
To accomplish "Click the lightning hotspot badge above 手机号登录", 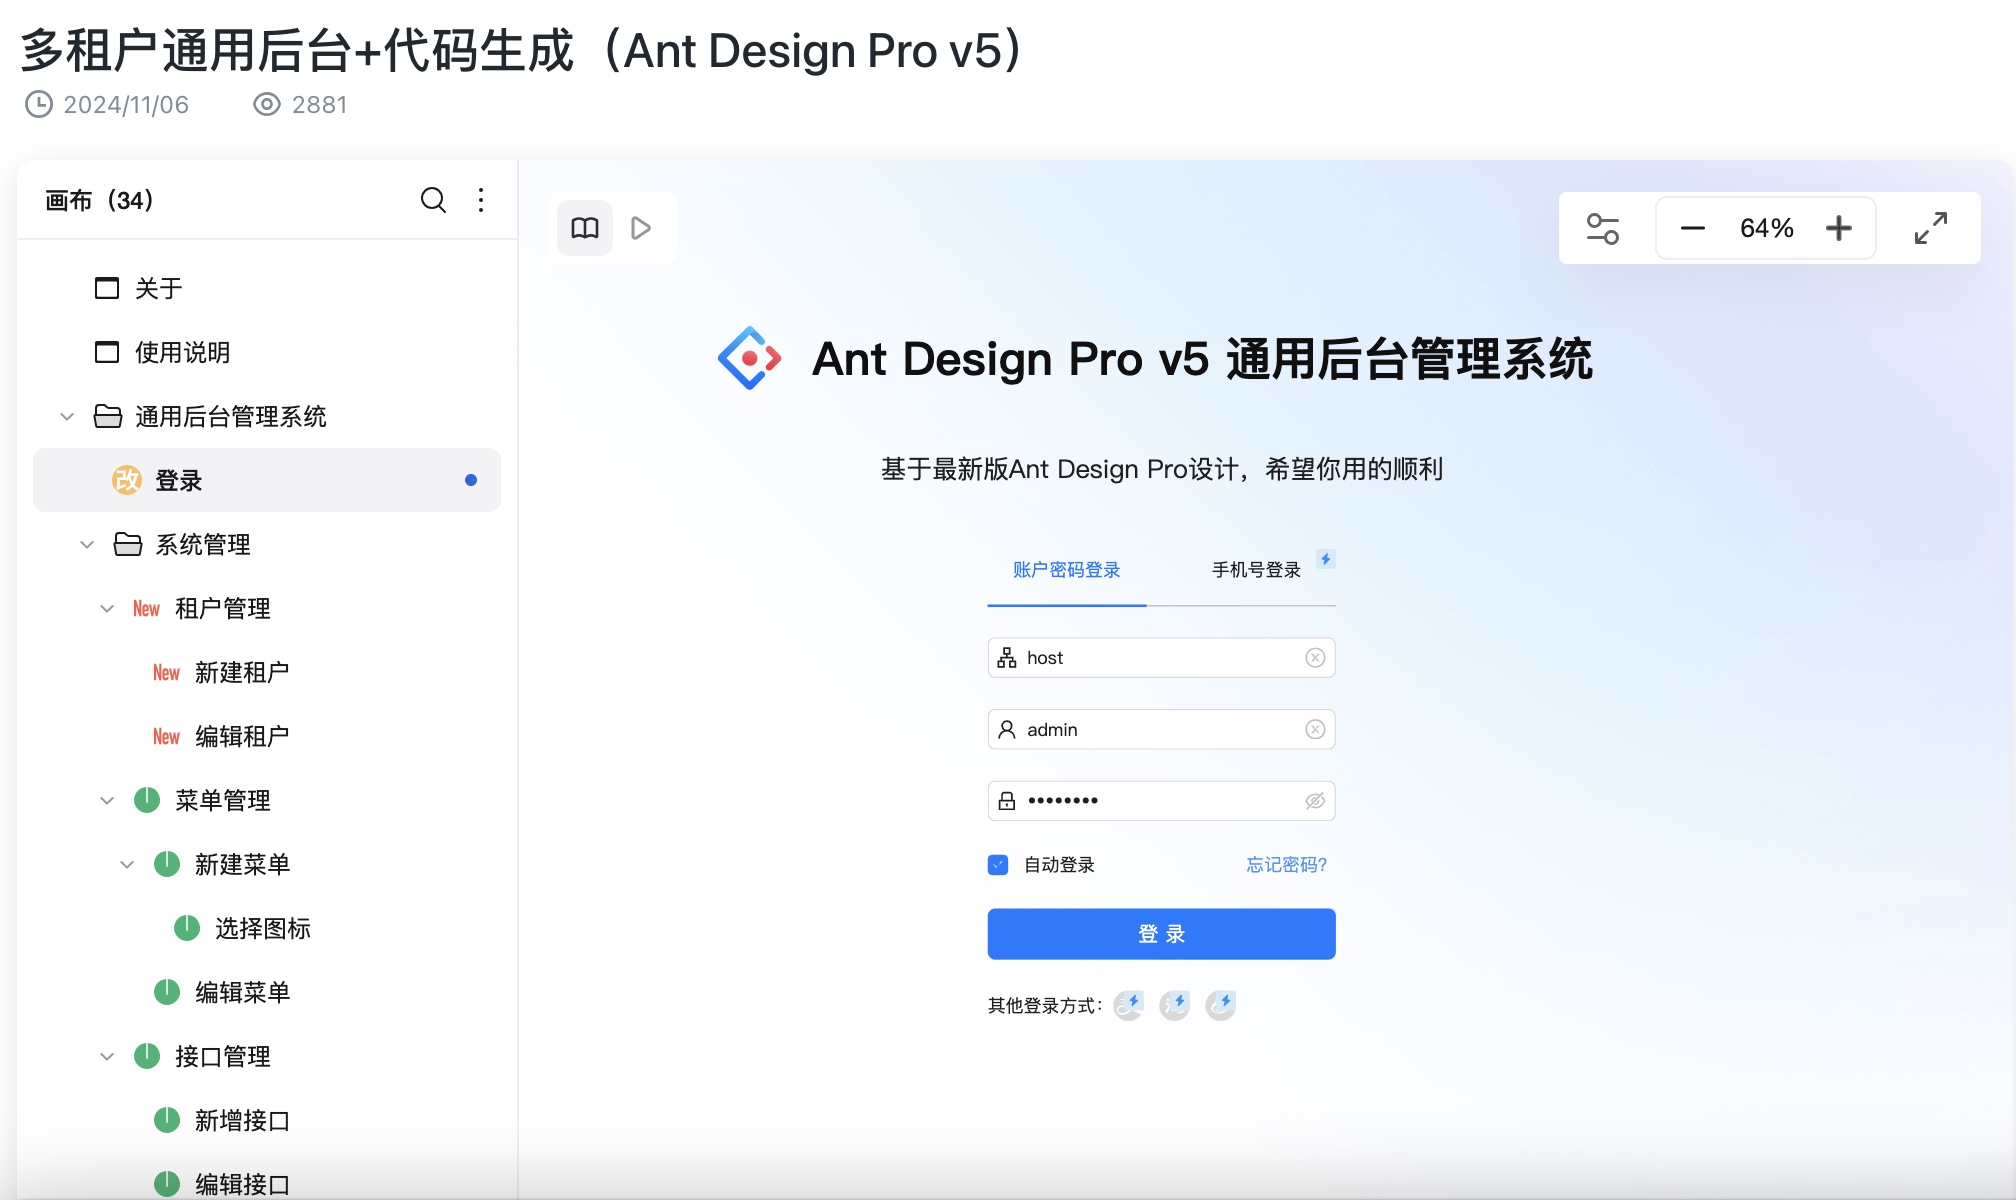I will pyautogui.click(x=1325, y=559).
